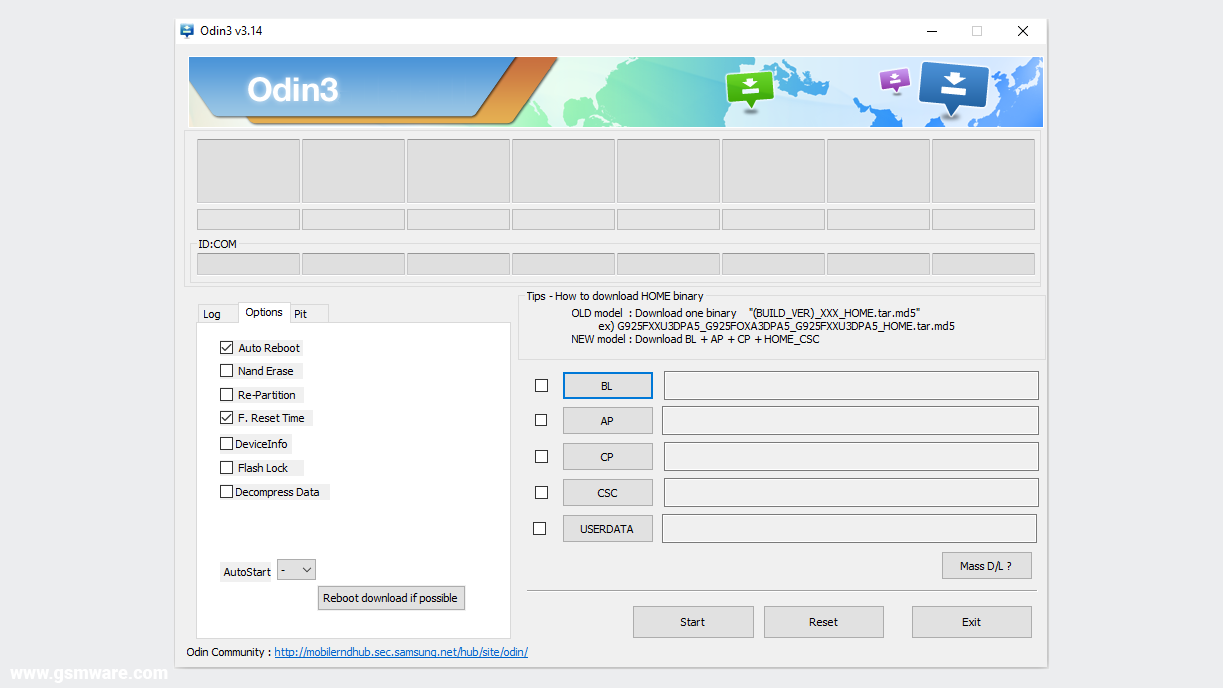Screen dimensions: 1223x688
Task: Enable Decompress Data
Action: coord(226,491)
